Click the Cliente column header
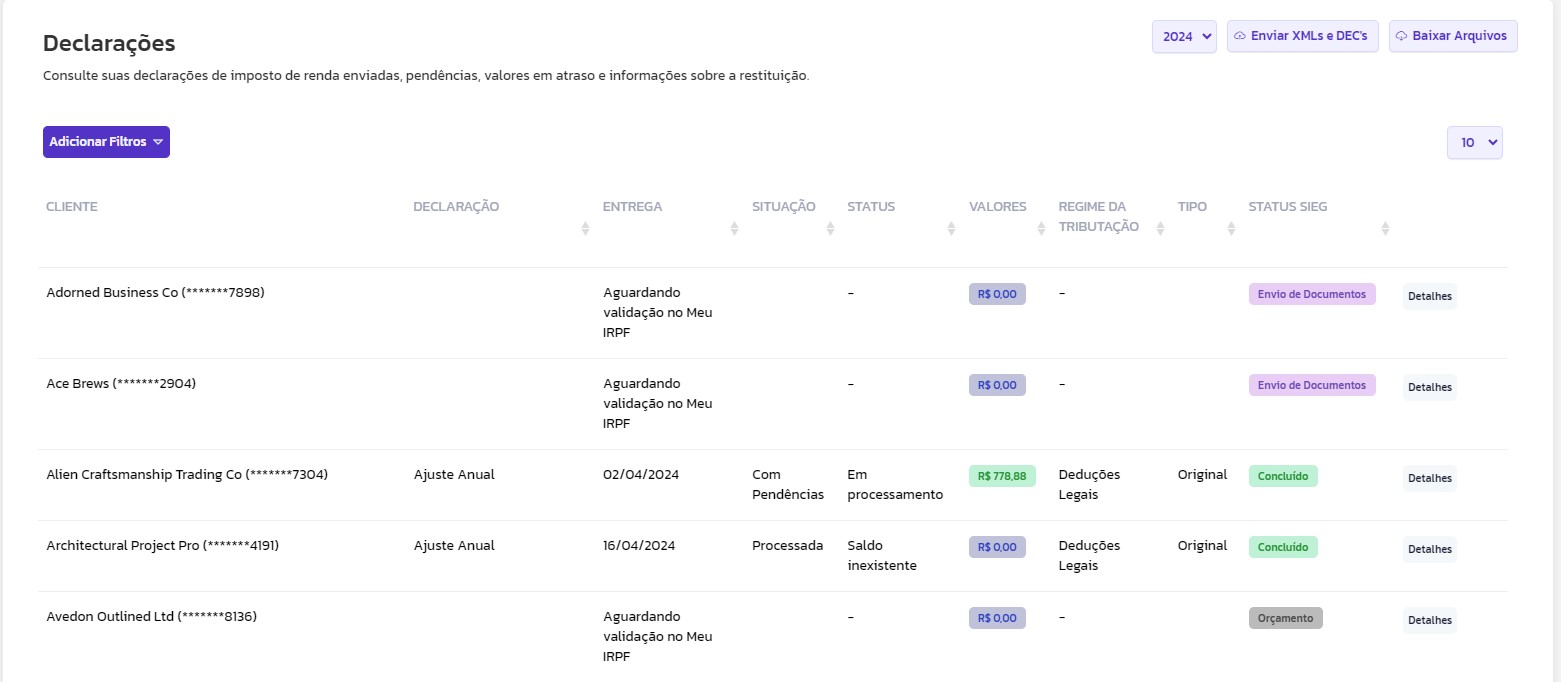The width and height of the screenshot is (1561, 682). pyautogui.click(x=72, y=207)
